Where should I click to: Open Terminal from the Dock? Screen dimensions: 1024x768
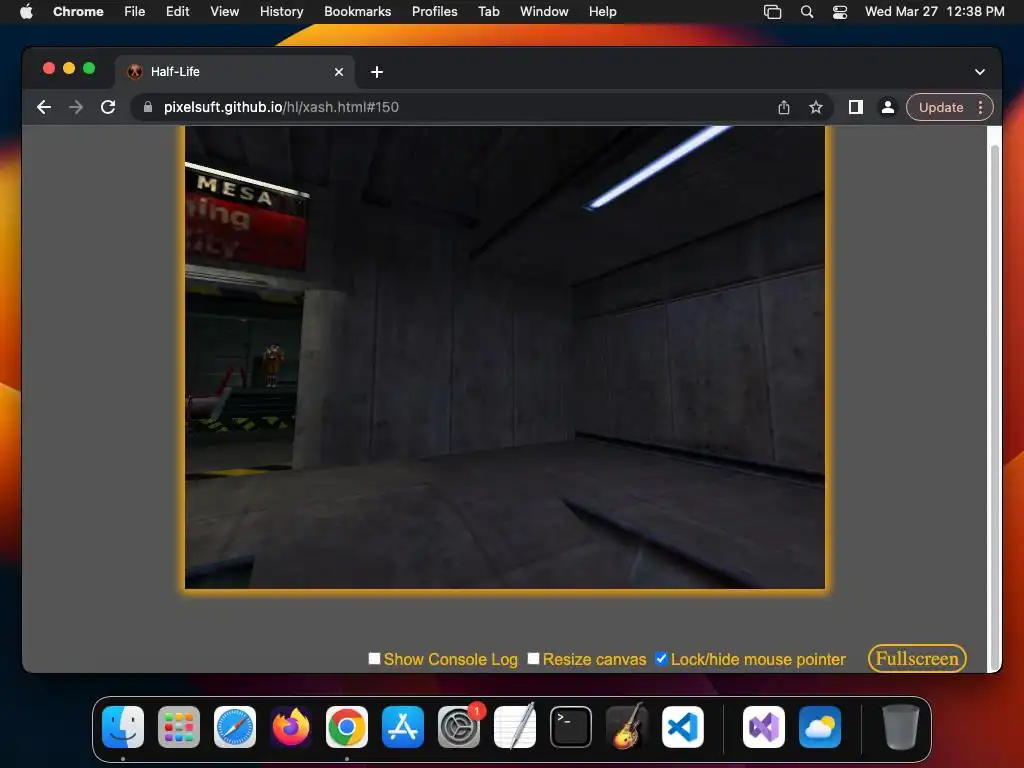coord(571,727)
